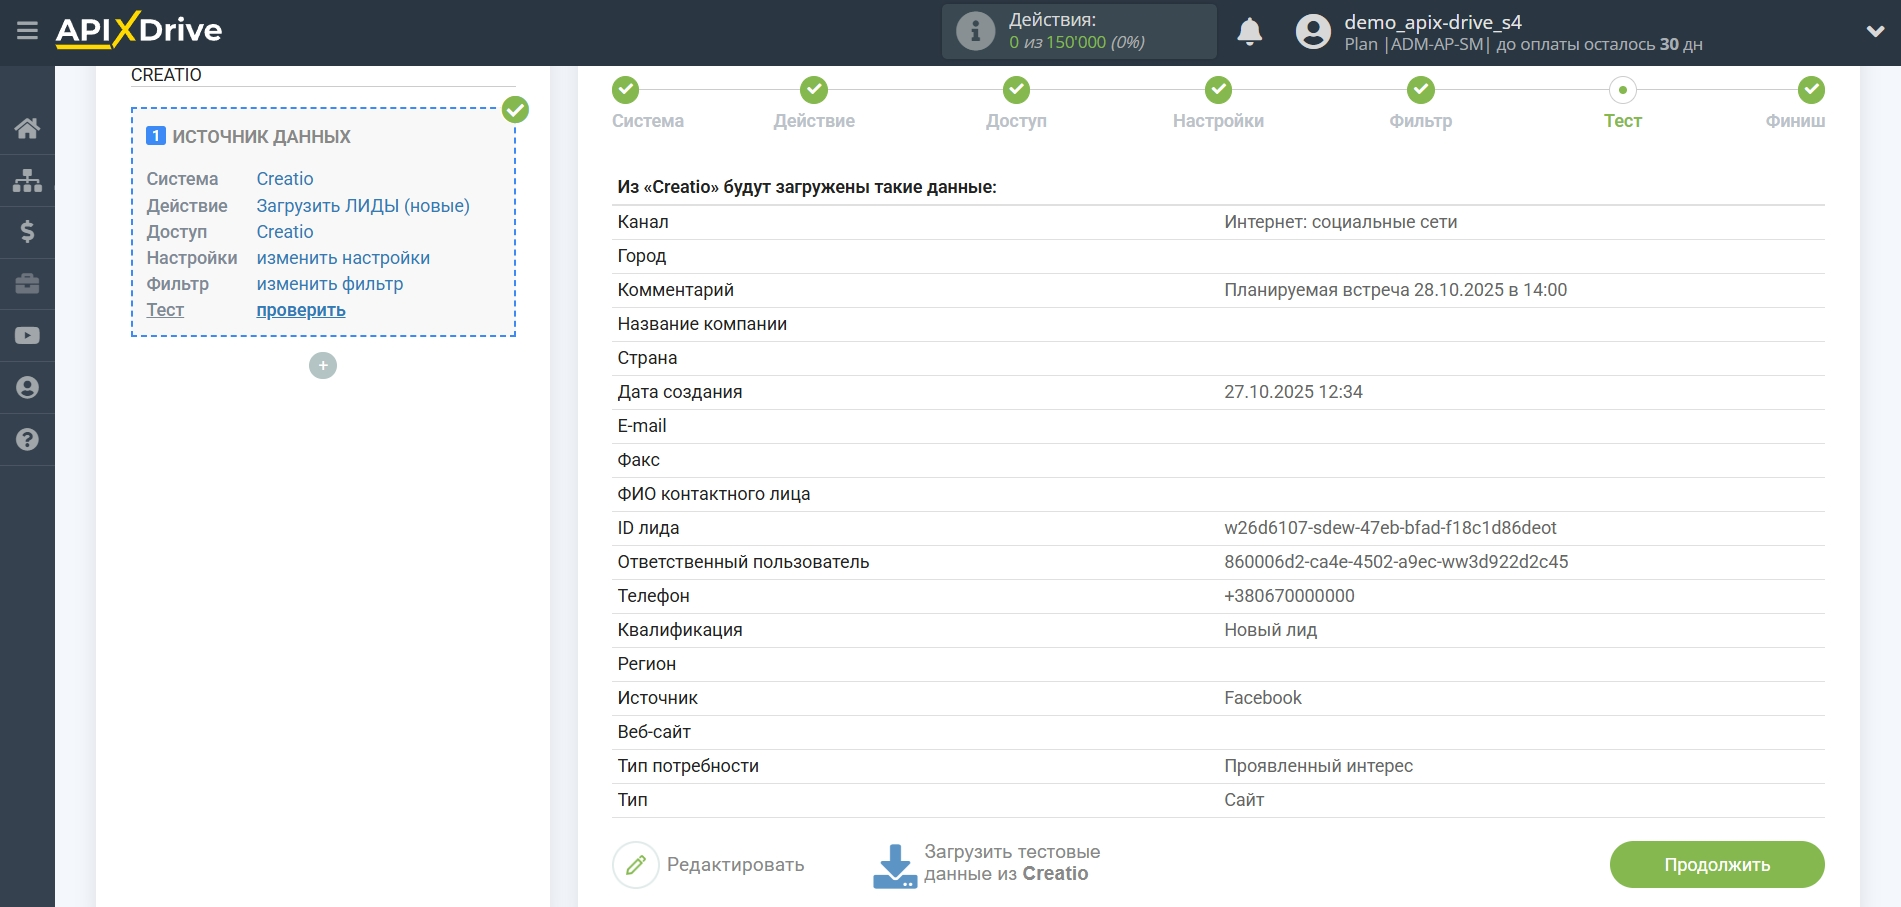
Task: Open the hamburger menu icon
Action: tap(27, 31)
